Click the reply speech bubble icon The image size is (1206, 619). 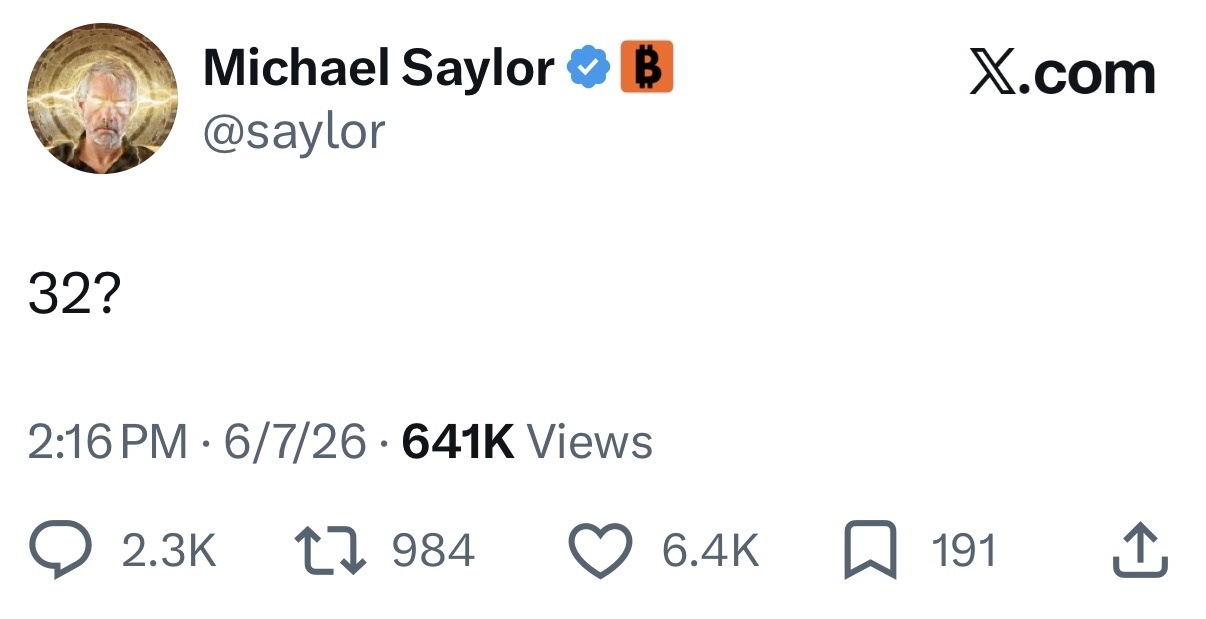pos(62,552)
